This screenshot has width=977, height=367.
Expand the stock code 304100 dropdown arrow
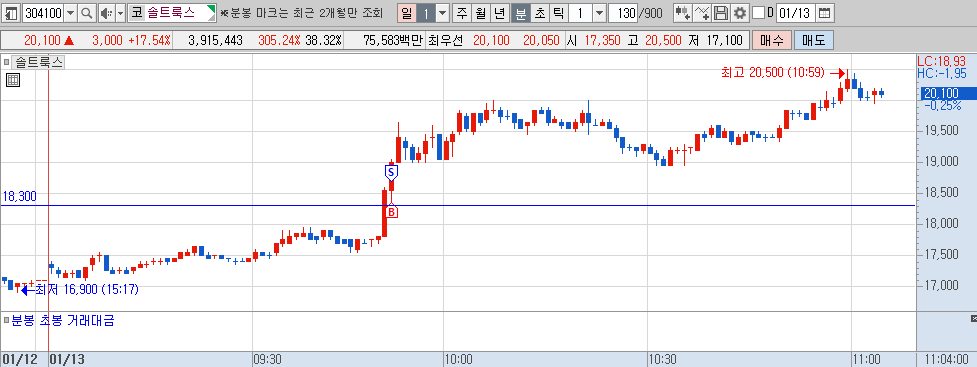(x=70, y=12)
